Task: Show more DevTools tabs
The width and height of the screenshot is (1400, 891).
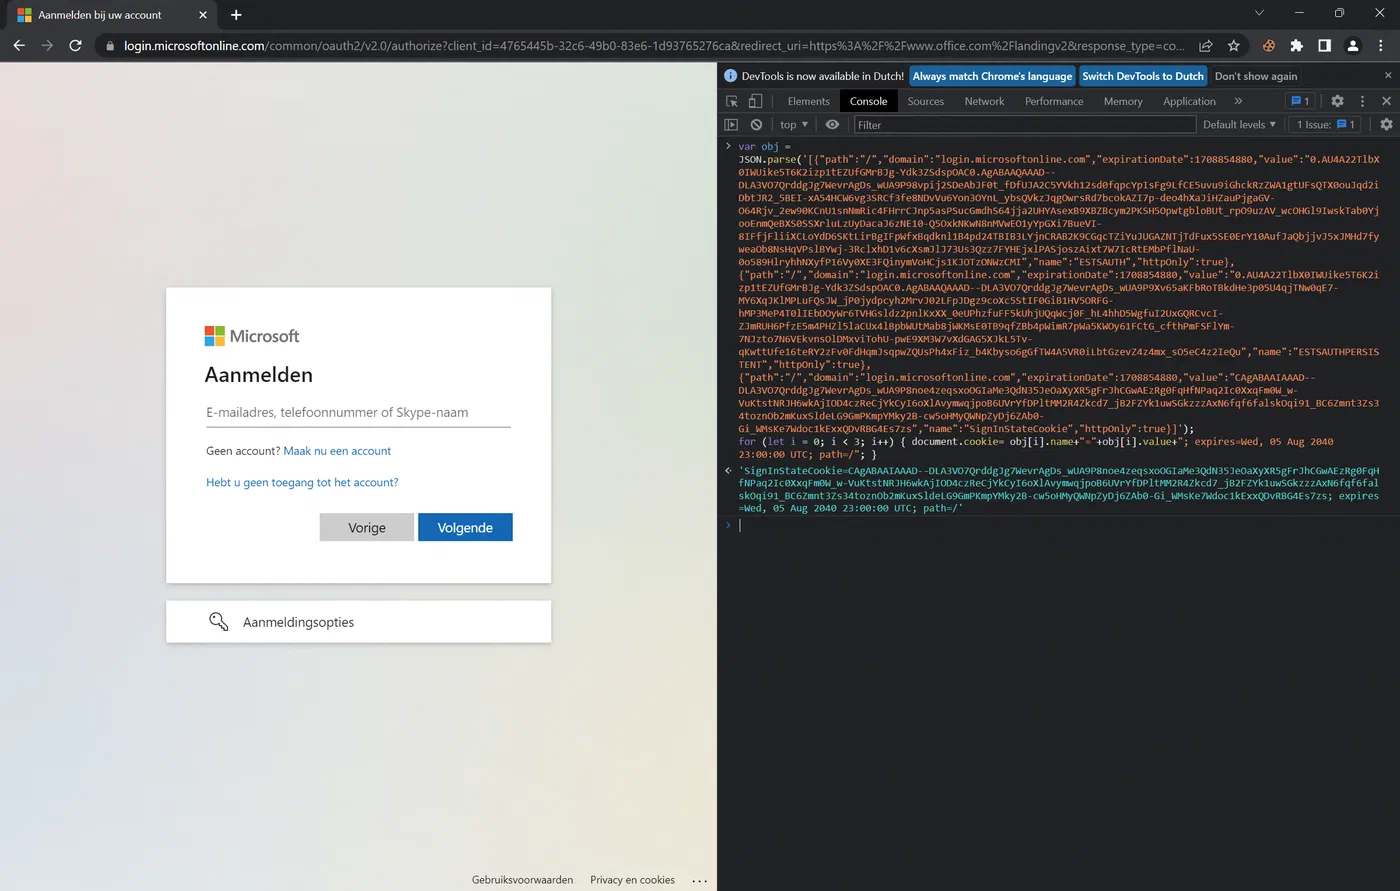Action: (x=1238, y=101)
